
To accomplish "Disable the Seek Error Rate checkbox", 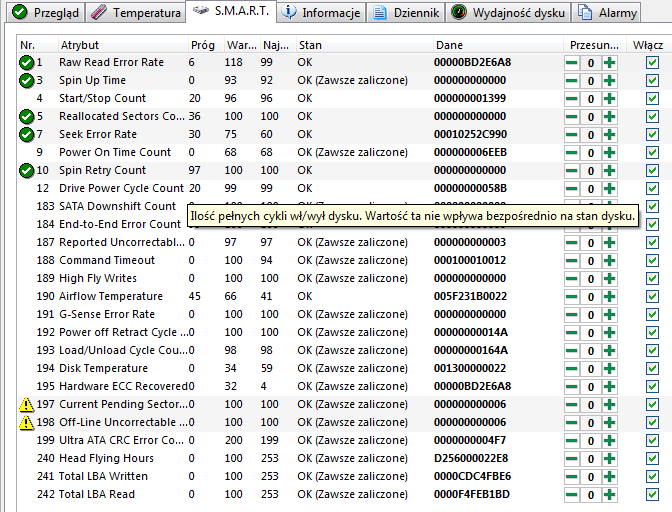I will coord(652,135).
